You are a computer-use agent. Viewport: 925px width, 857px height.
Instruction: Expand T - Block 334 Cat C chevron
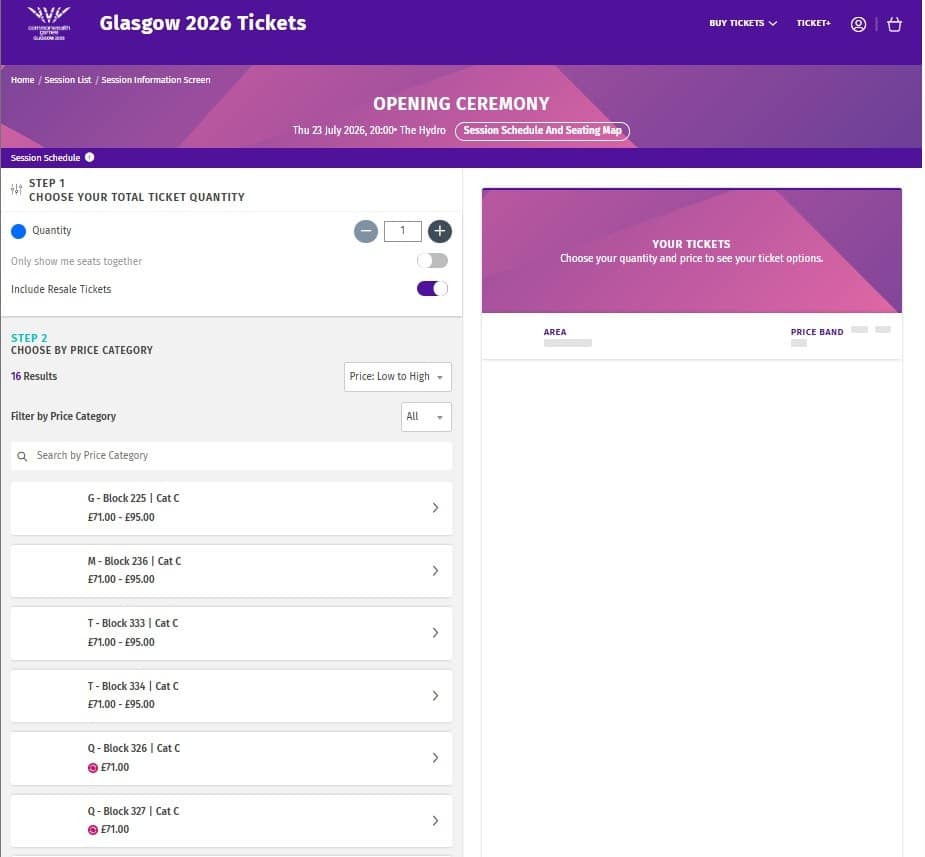coord(435,696)
